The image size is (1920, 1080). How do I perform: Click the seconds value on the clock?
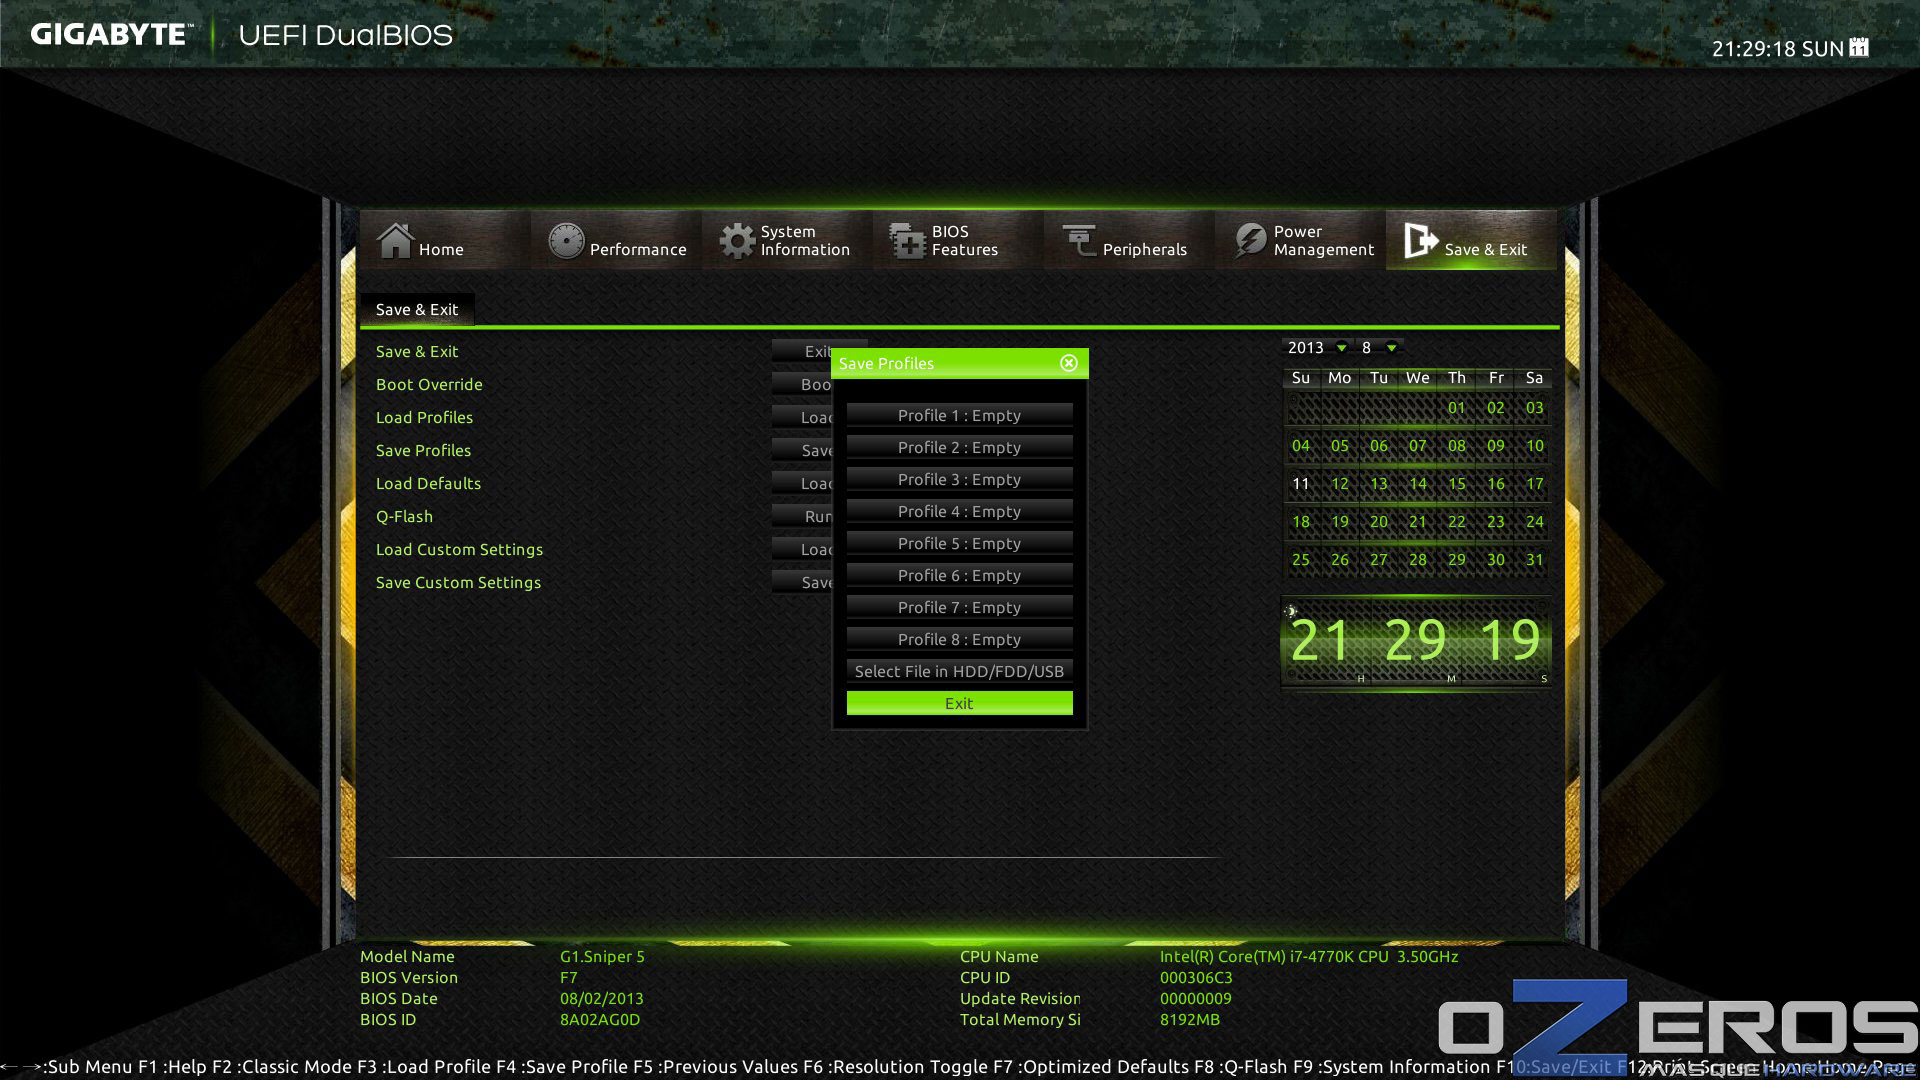point(1510,641)
